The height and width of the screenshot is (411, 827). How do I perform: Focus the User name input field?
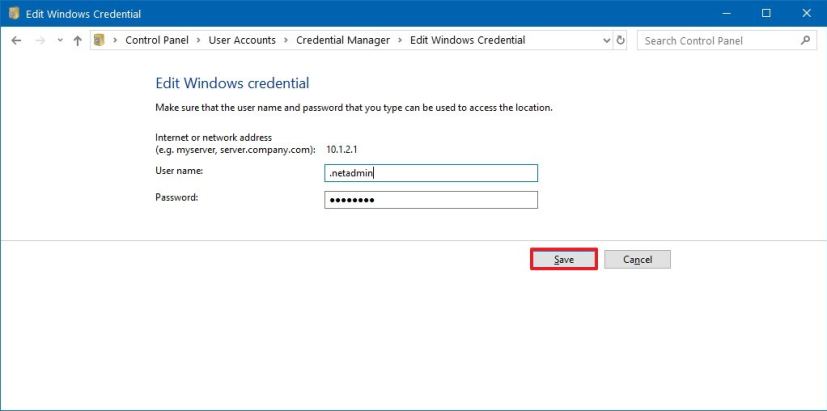click(431, 173)
